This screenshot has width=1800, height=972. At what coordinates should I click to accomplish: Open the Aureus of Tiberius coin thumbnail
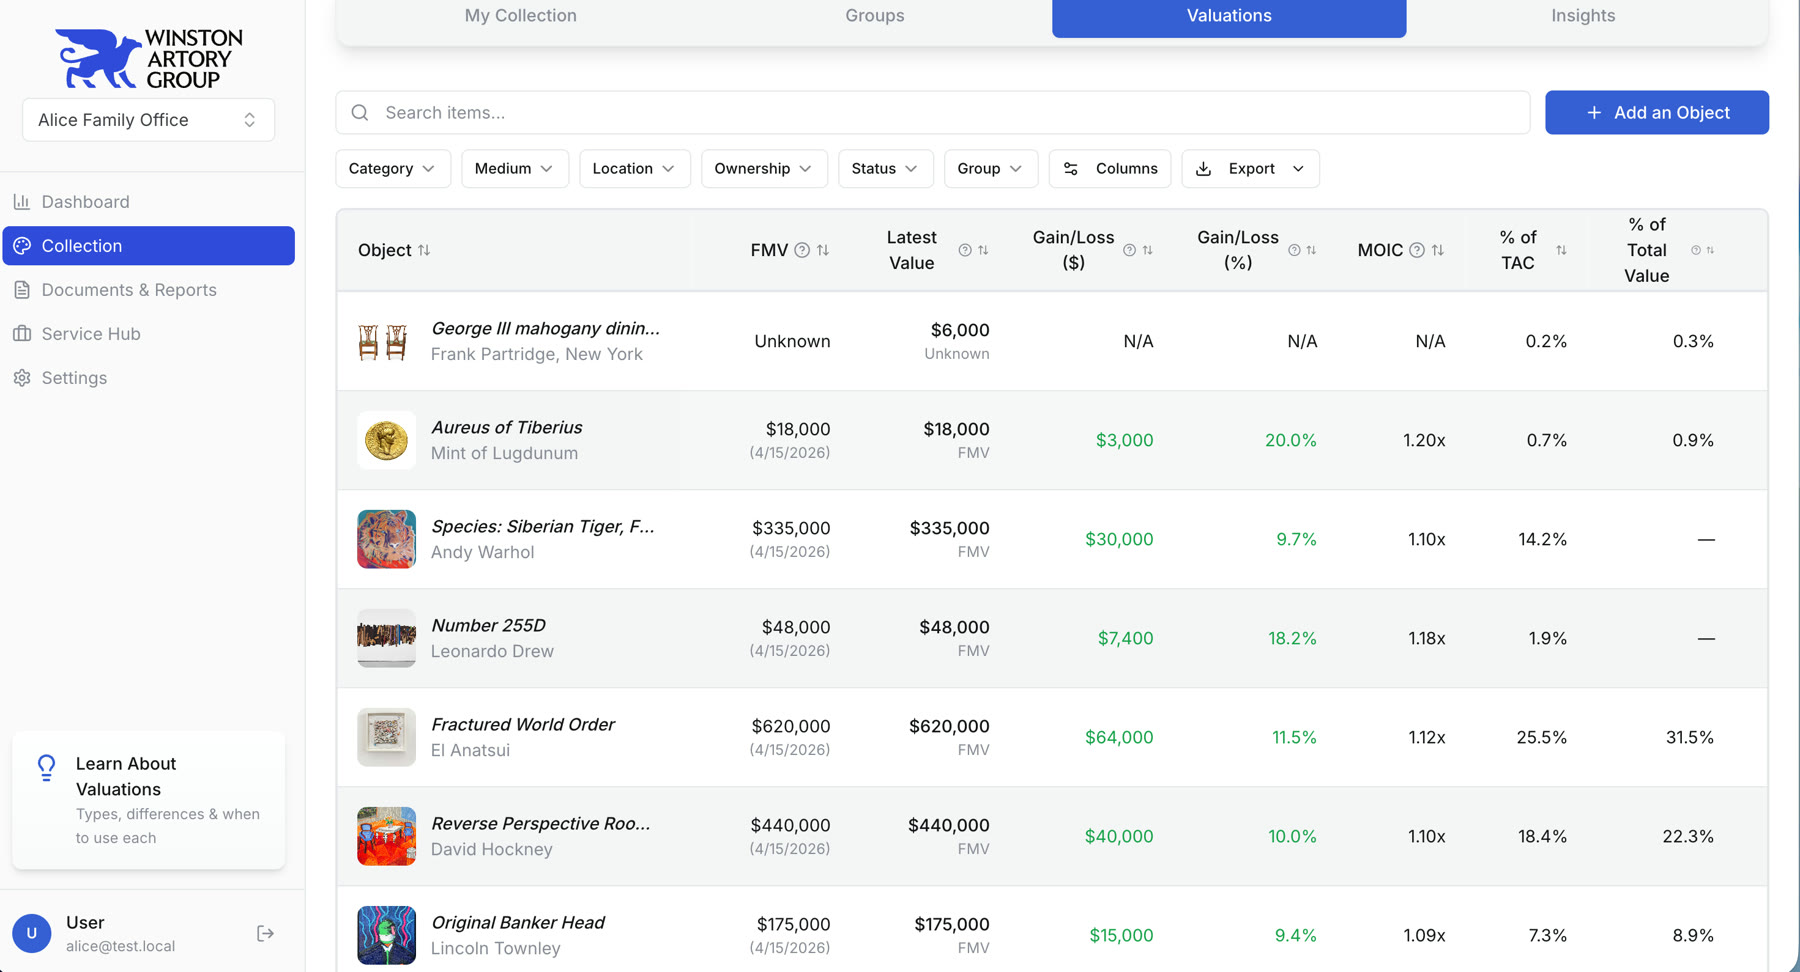click(x=386, y=440)
